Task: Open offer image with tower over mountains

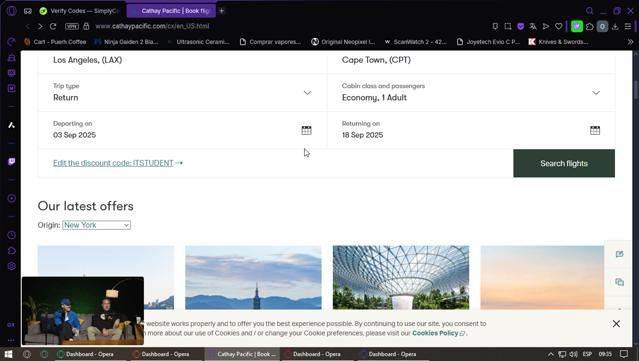Action: point(253,277)
